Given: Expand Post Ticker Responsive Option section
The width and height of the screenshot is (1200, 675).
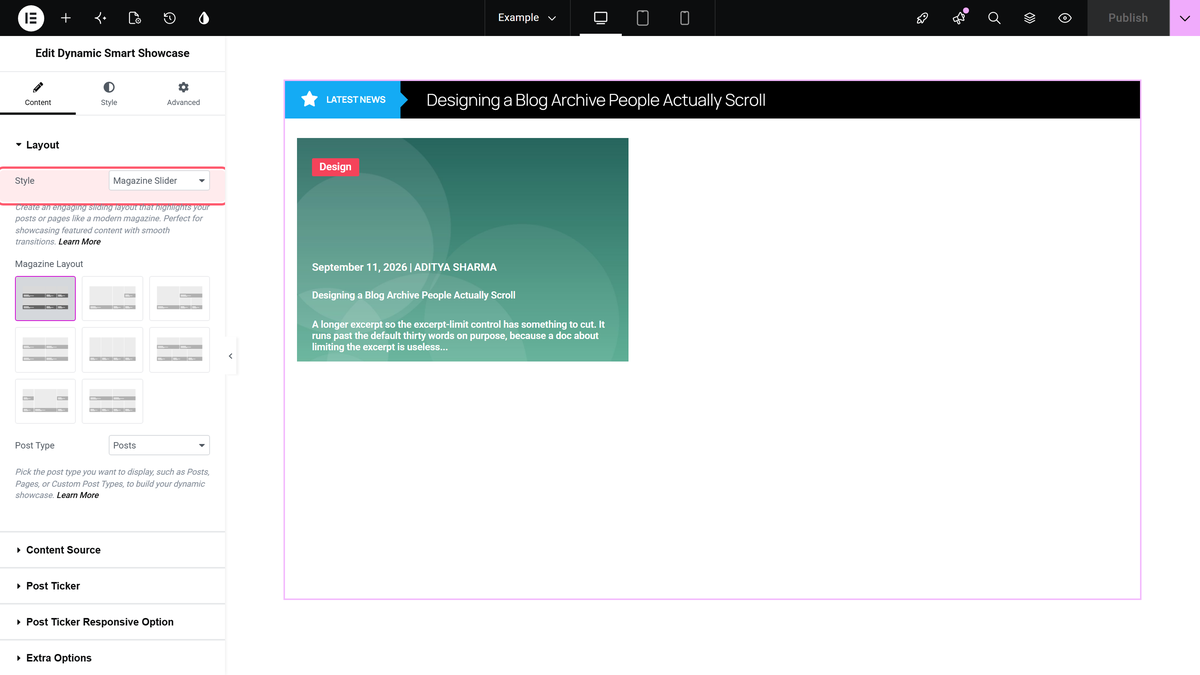Looking at the screenshot, I should click(x=113, y=622).
